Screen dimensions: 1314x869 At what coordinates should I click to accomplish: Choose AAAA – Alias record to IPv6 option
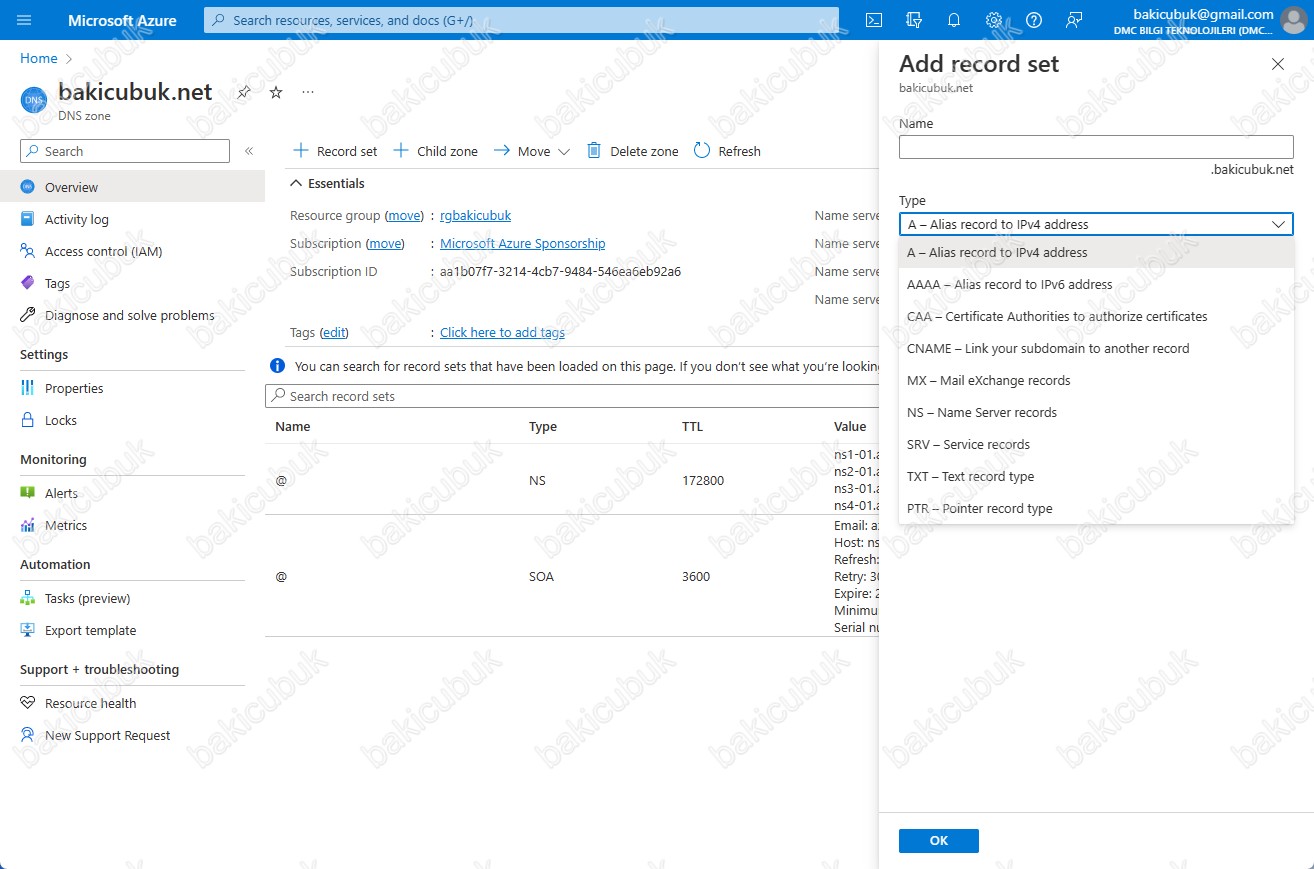pyautogui.click(x=1096, y=284)
